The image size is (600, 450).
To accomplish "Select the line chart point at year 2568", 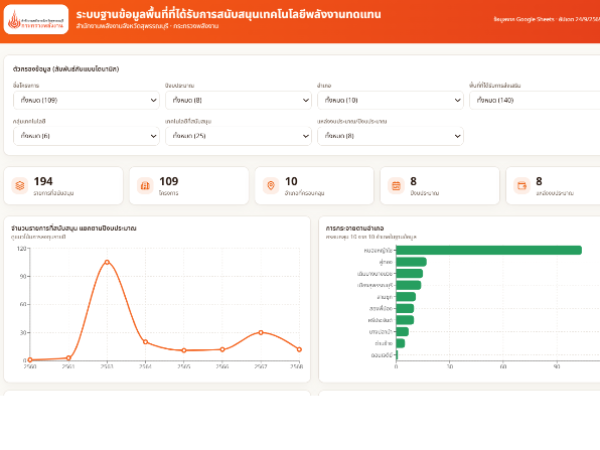I will coord(299,349).
